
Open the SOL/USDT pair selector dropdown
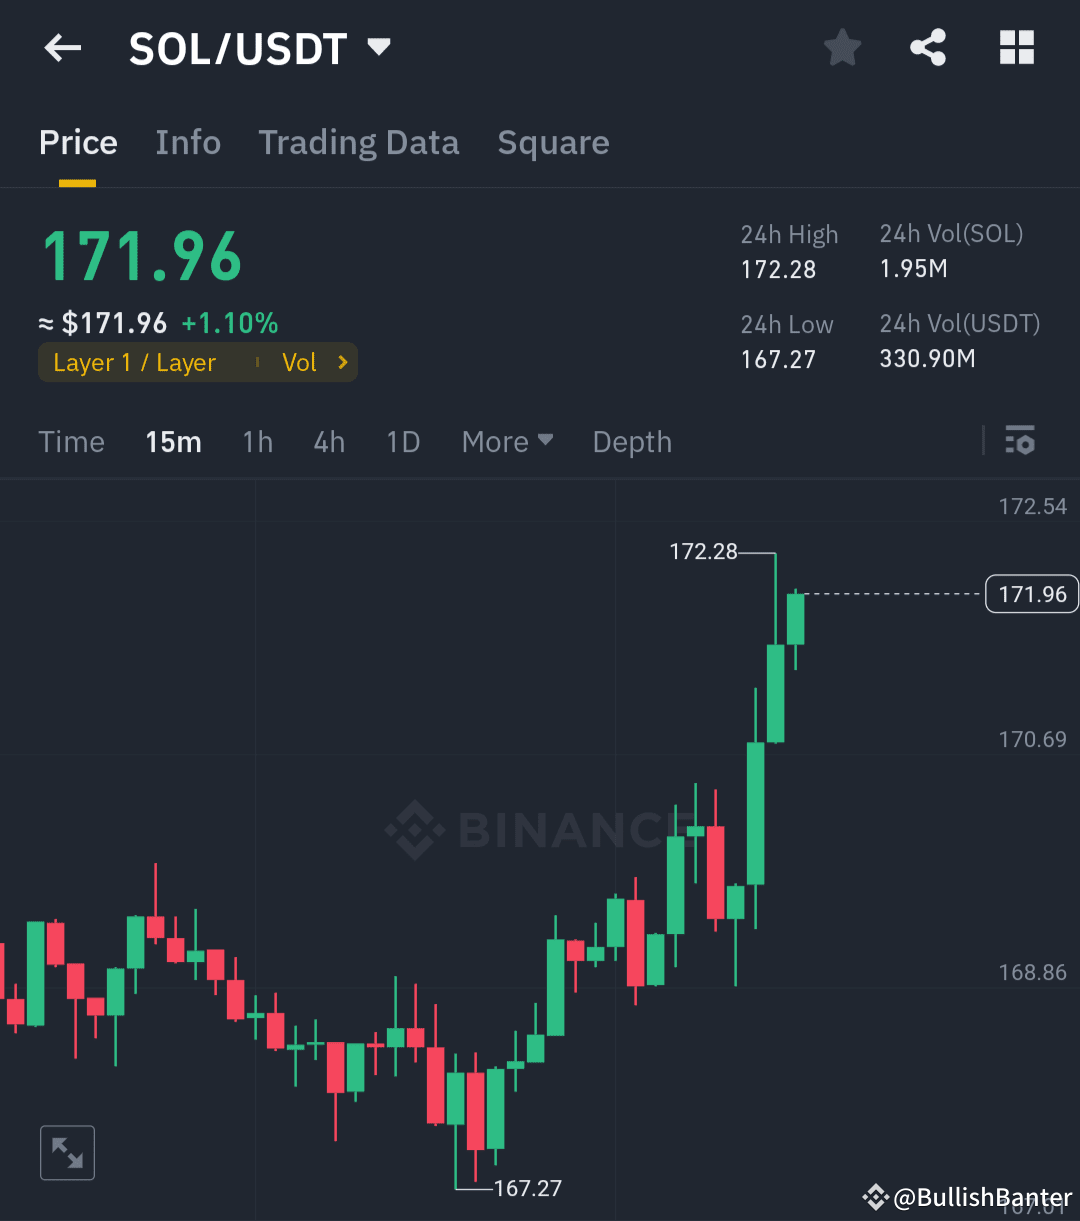[x=379, y=47]
